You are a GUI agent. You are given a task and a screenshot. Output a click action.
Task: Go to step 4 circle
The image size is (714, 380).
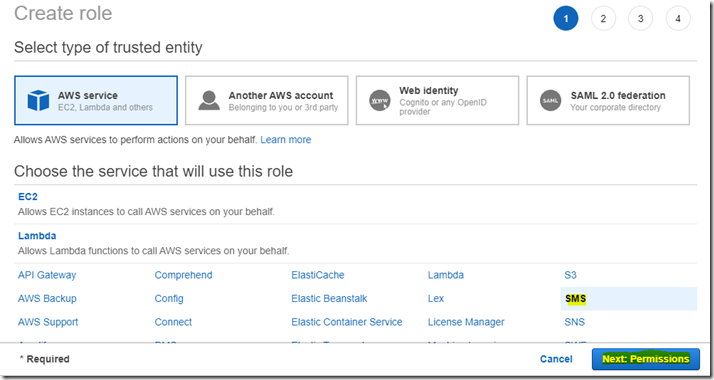coord(678,19)
